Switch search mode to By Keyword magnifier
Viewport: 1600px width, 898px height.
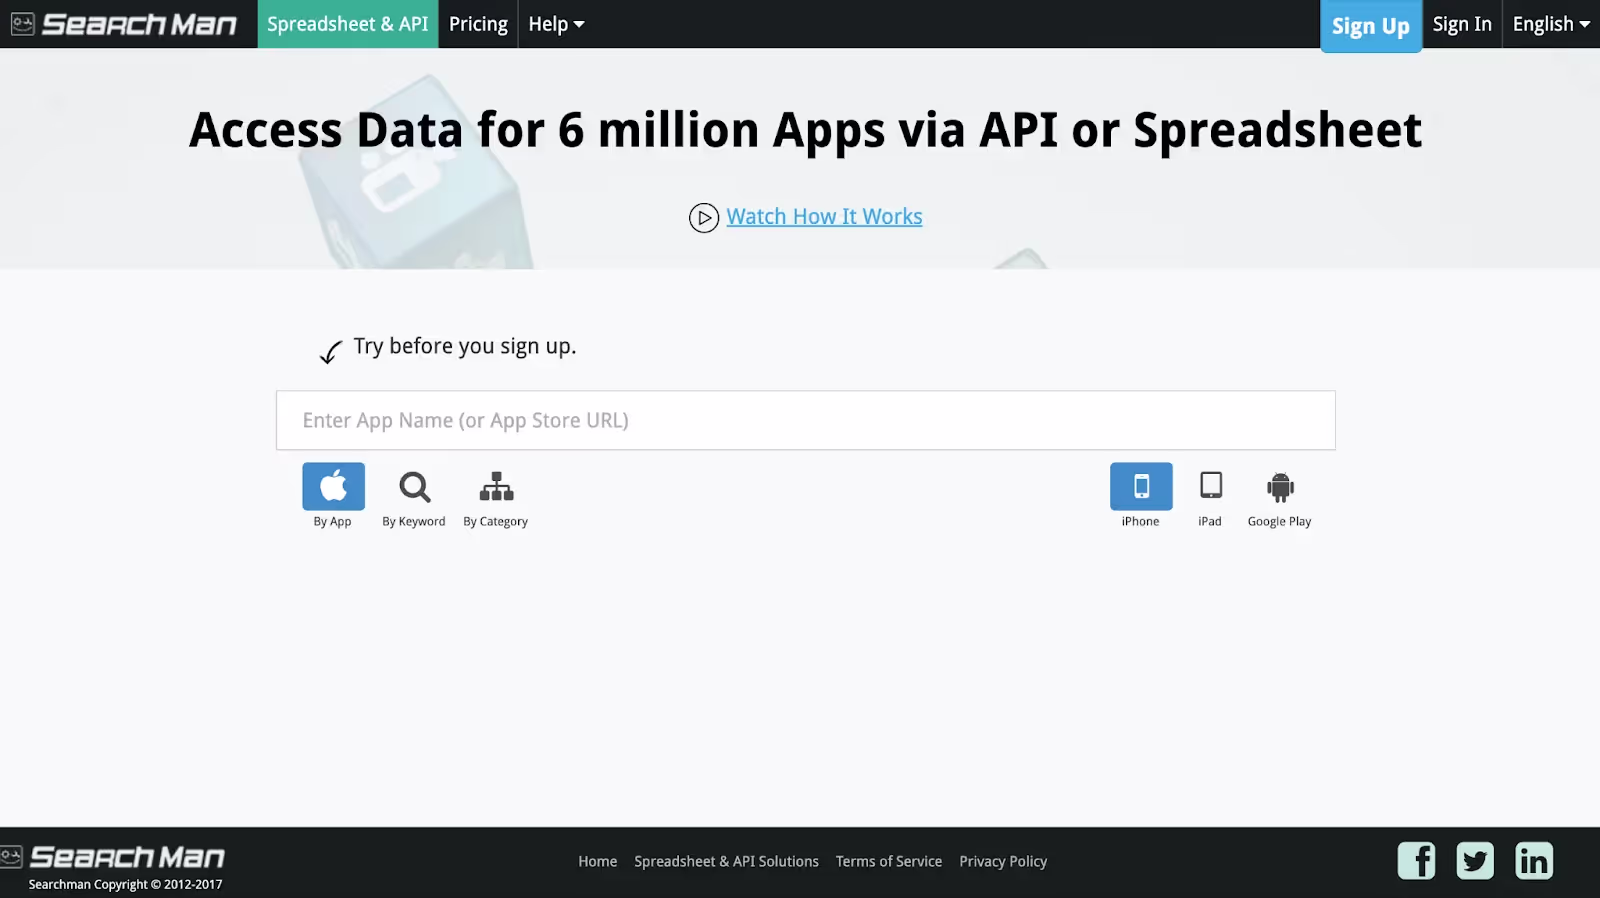point(414,487)
